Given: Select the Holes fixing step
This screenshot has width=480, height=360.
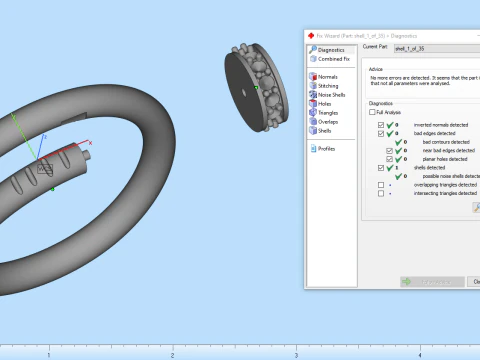Looking at the screenshot, I should click(x=320, y=104).
